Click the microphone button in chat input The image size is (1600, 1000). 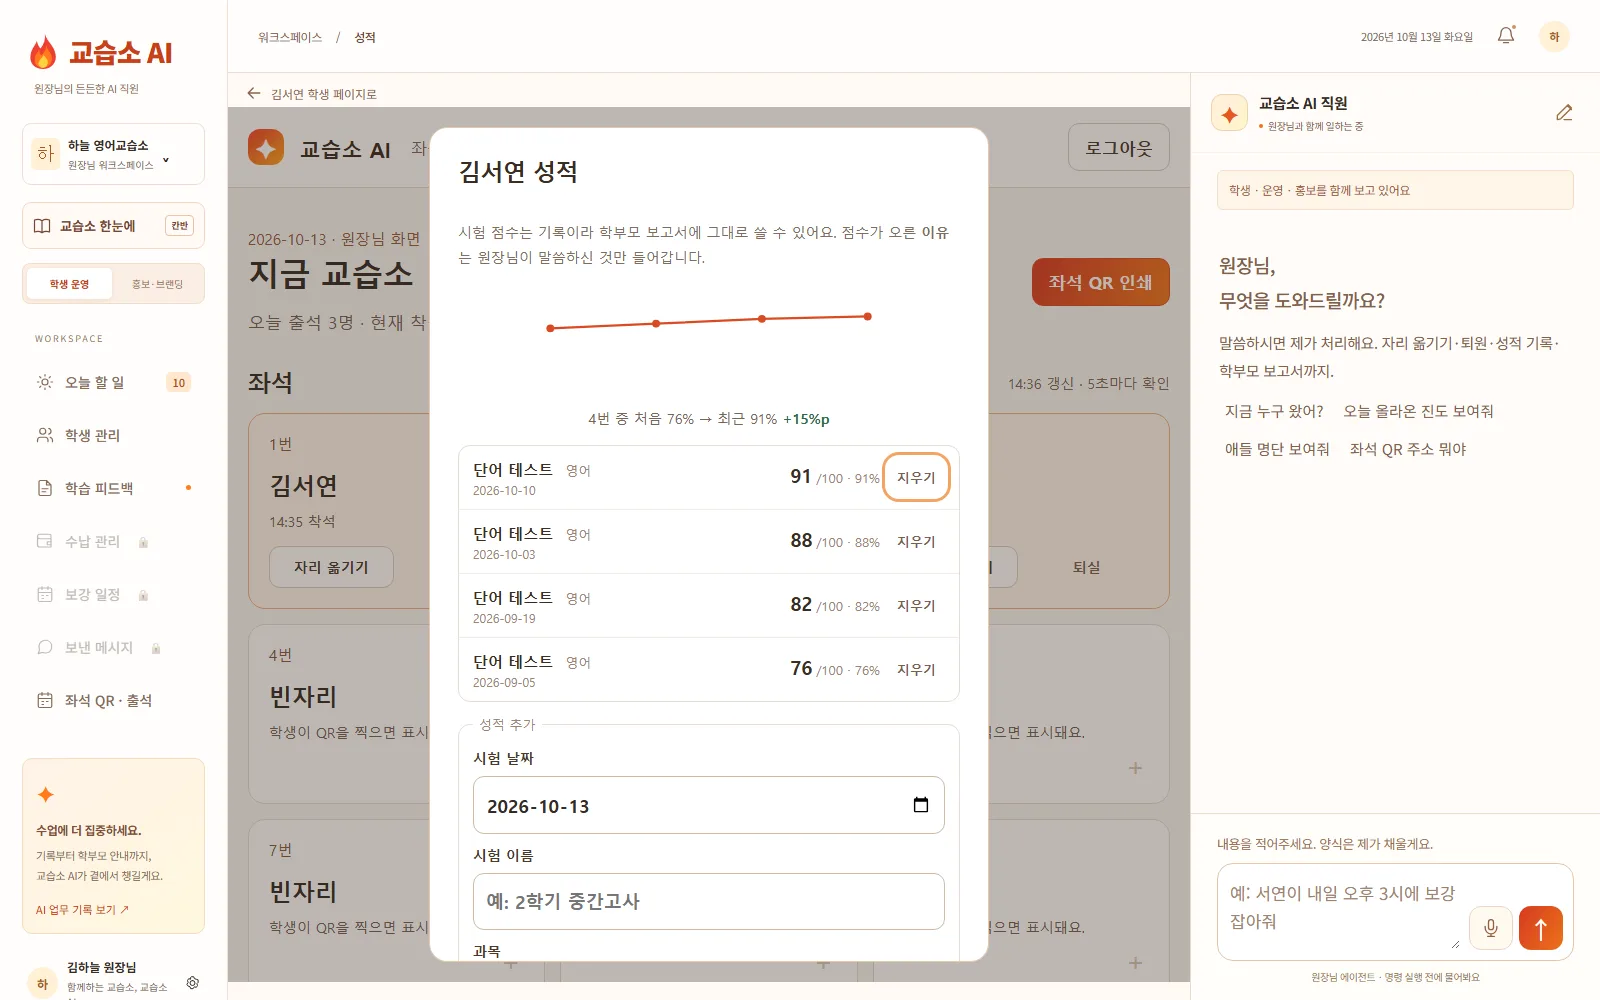(1490, 928)
